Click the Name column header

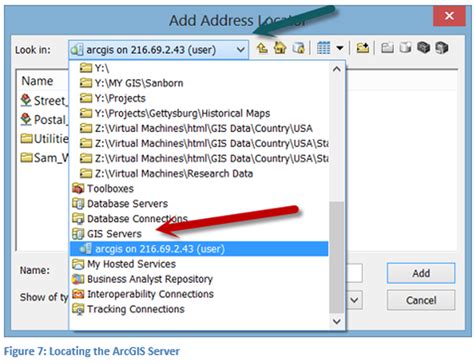pyautogui.click(x=37, y=81)
